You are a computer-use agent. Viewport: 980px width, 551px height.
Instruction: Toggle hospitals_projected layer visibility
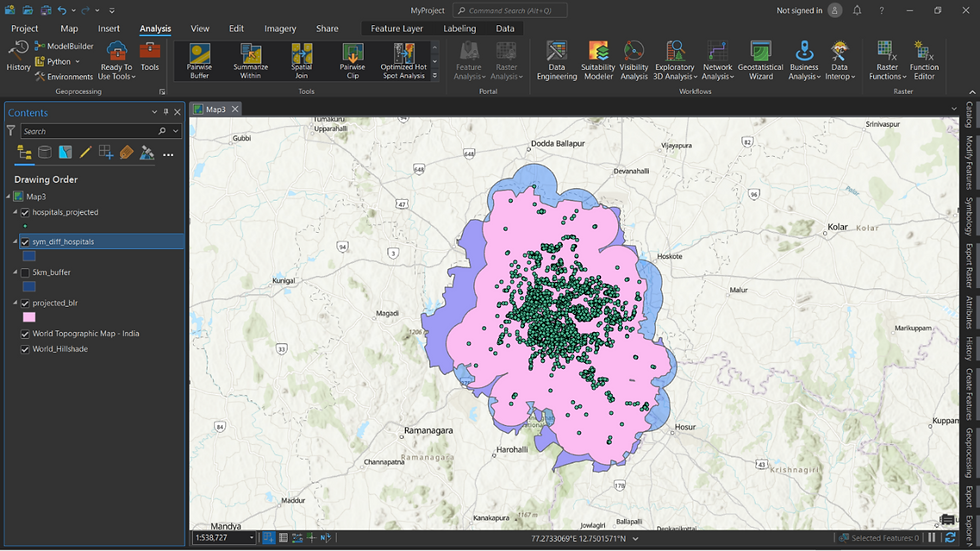tap(25, 212)
